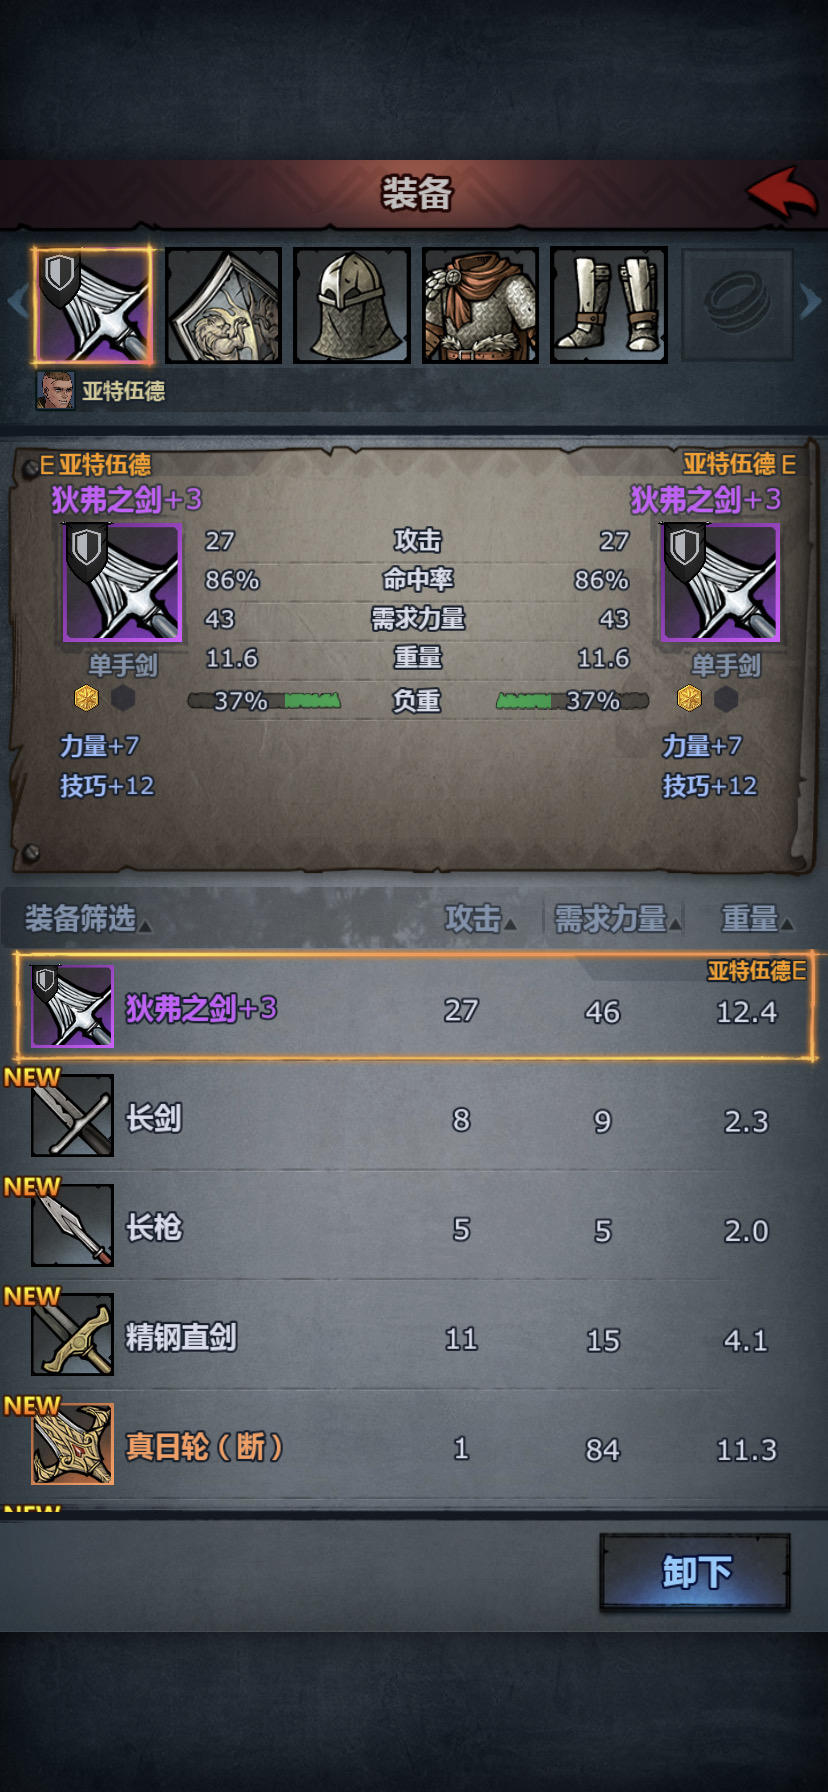Select the sword weapon equipment slot

pyautogui.click(x=94, y=305)
